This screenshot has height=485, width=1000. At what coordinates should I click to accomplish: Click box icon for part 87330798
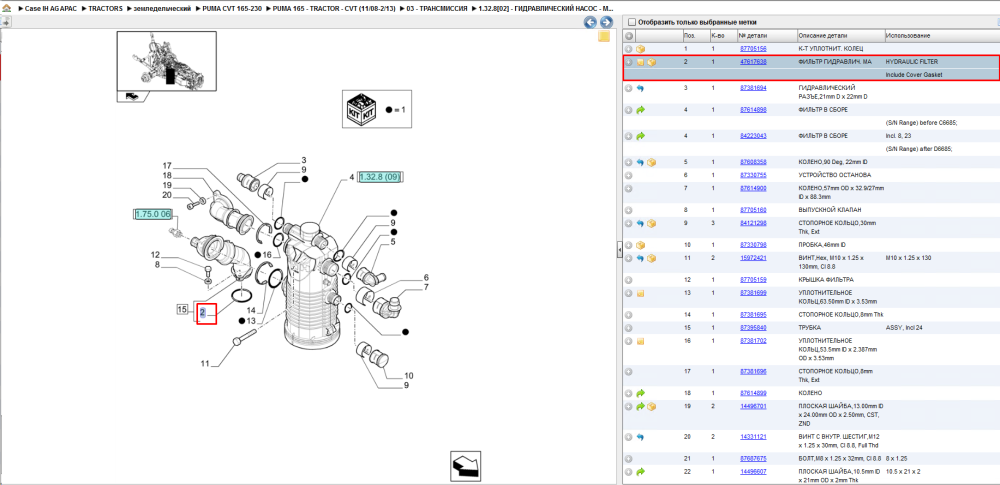640,245
